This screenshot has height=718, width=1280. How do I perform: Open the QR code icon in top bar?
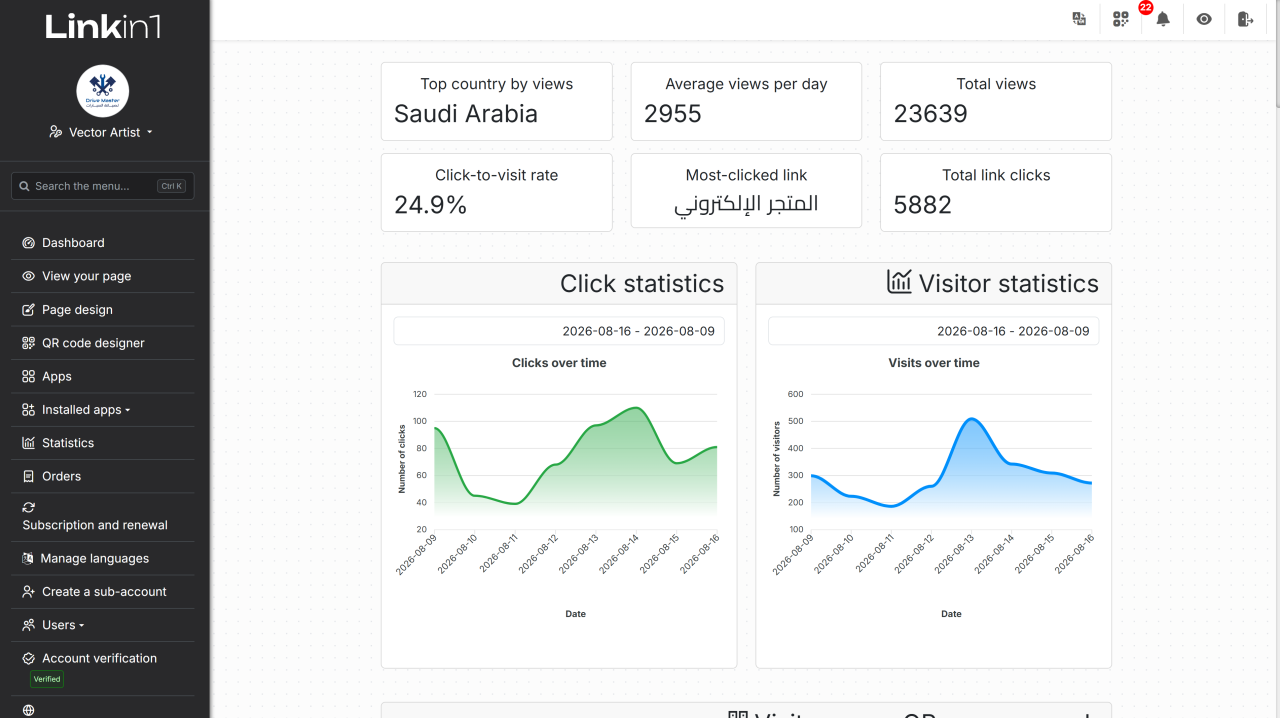point(1121,19)
